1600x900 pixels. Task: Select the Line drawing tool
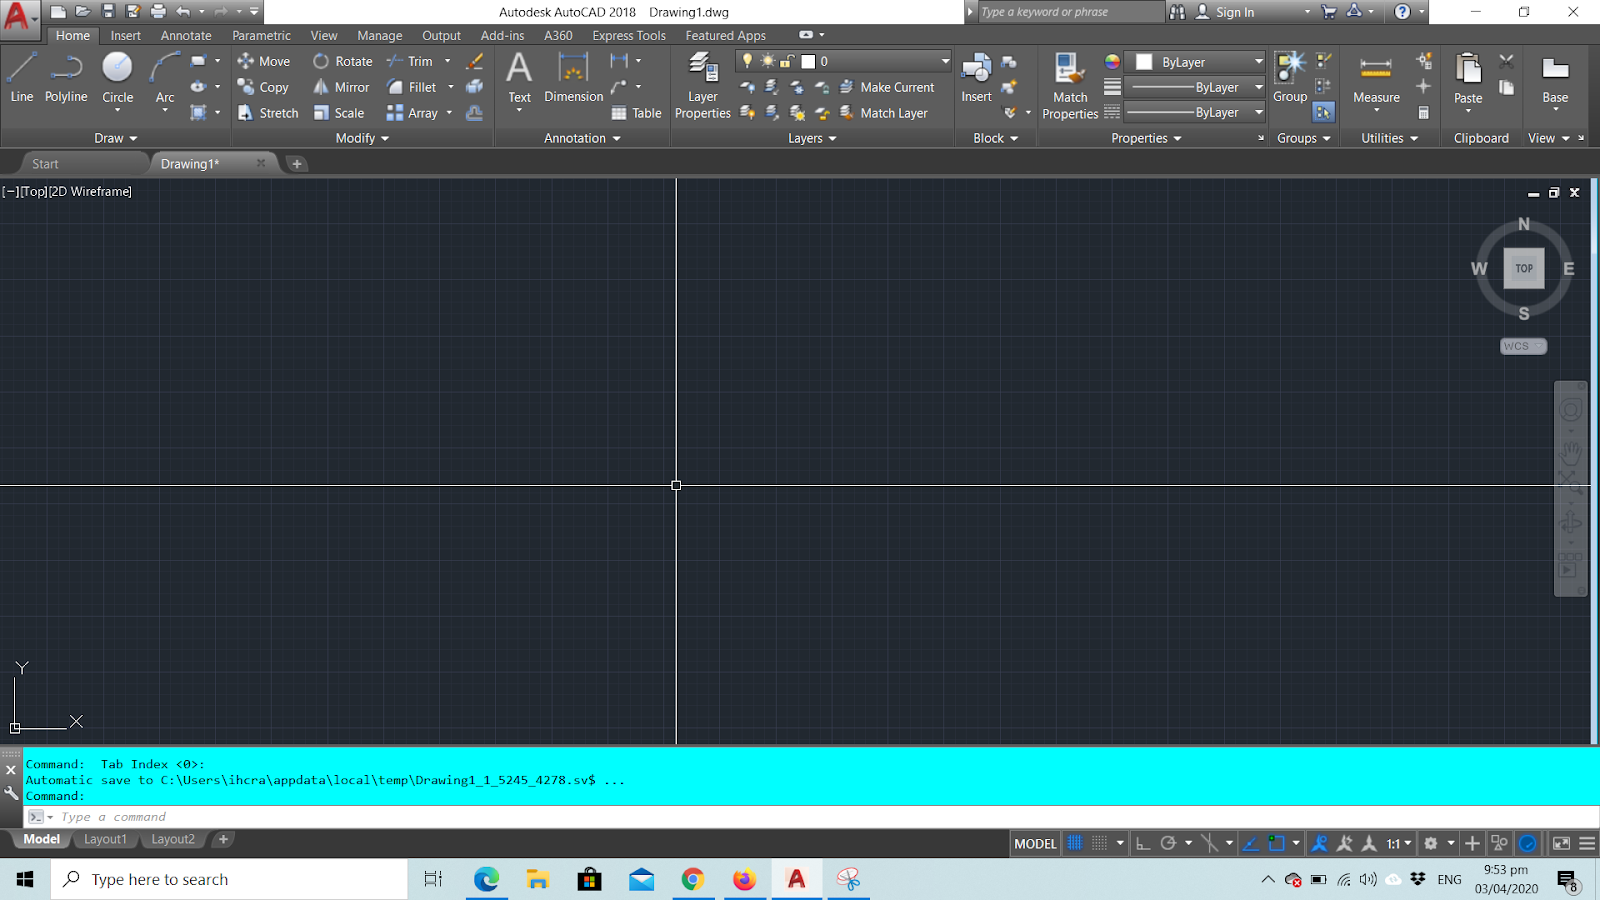tap(22, 78)
